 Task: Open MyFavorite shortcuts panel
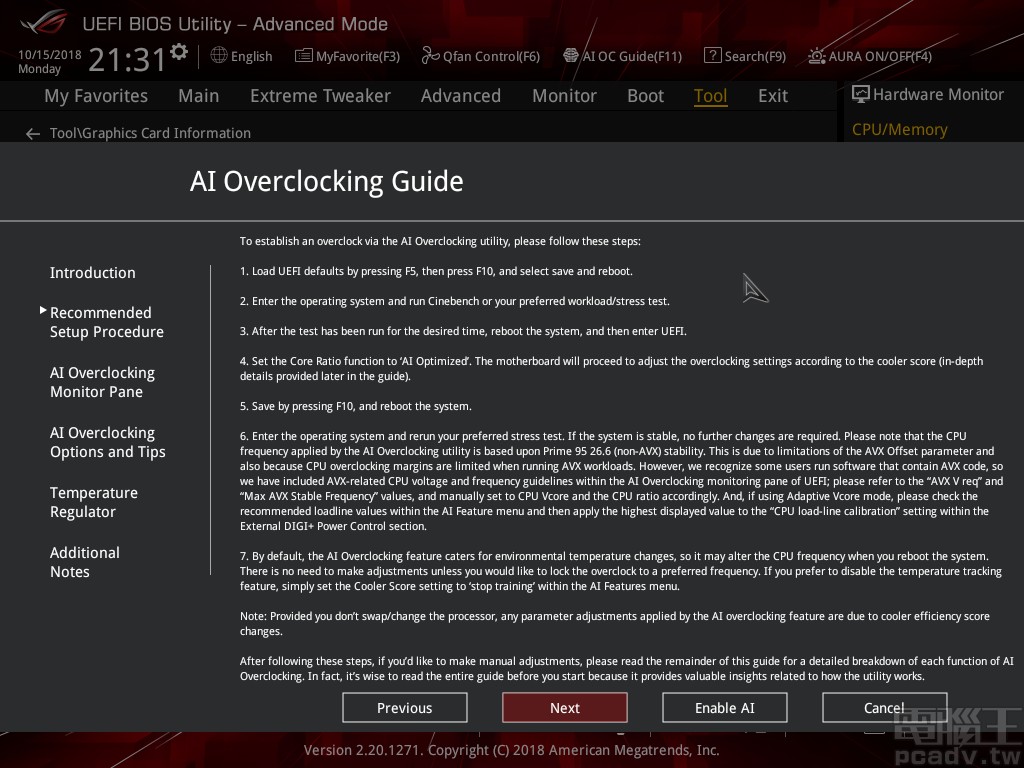(346, 56)
